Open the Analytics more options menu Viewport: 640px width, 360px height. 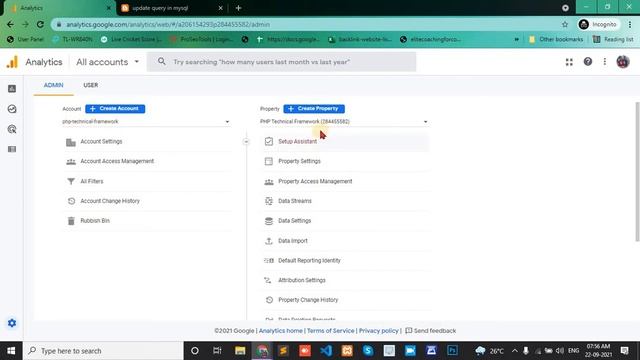[604, 62]
